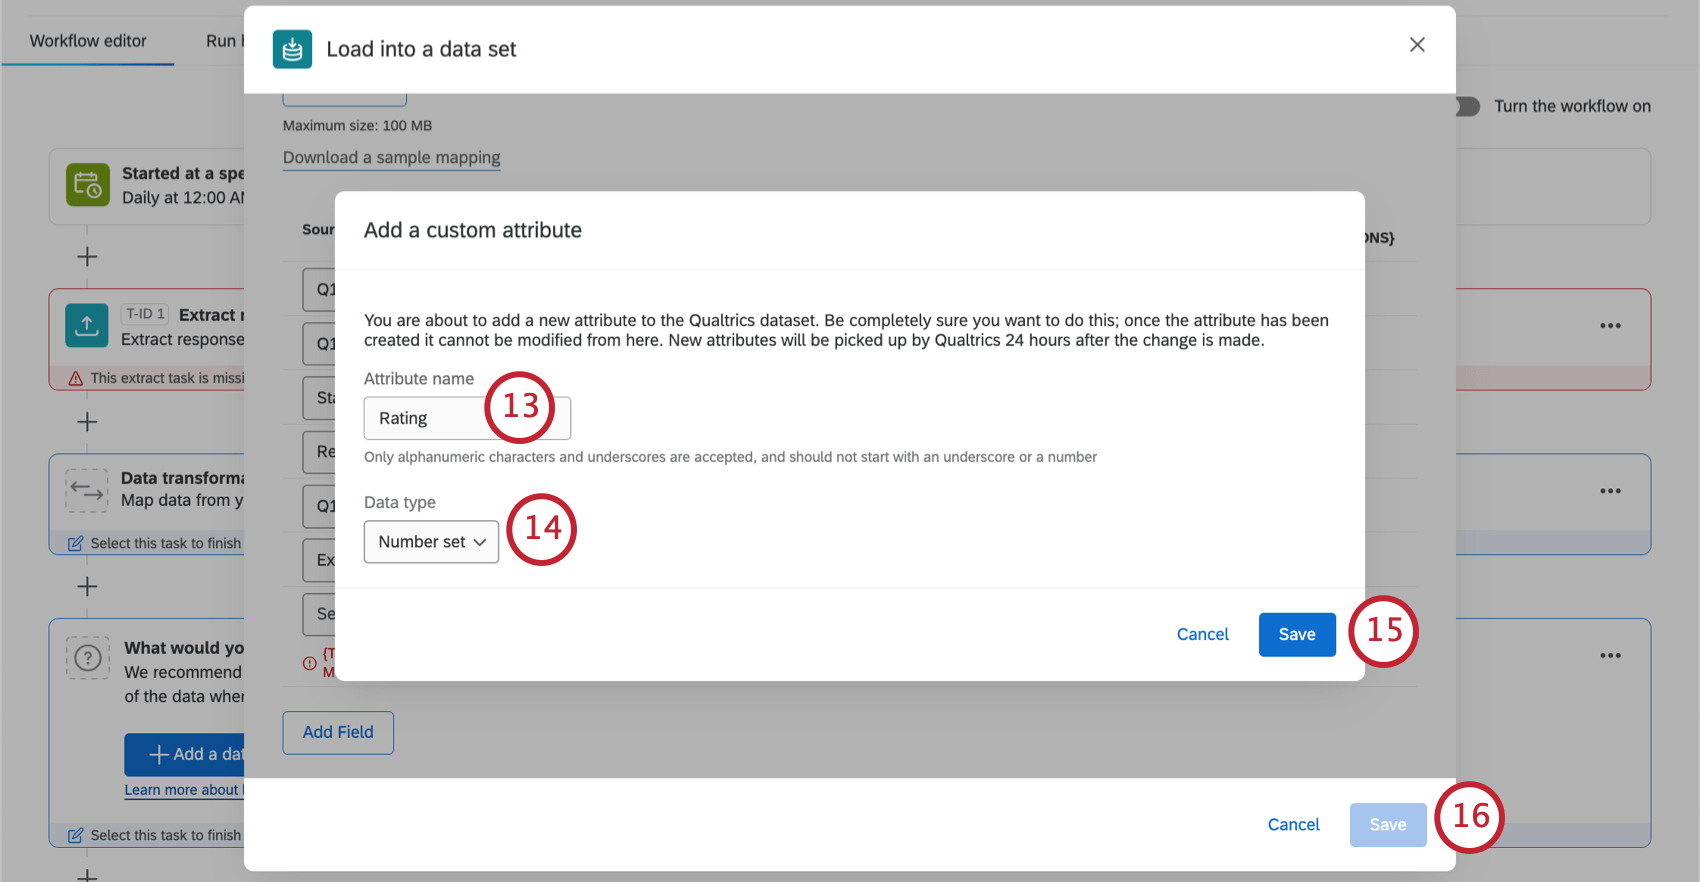Image resolution: width=1700 pixels, height=882 pixels.
Task: Click the question mark placeholder task icon
Action: tap(87, 658)
